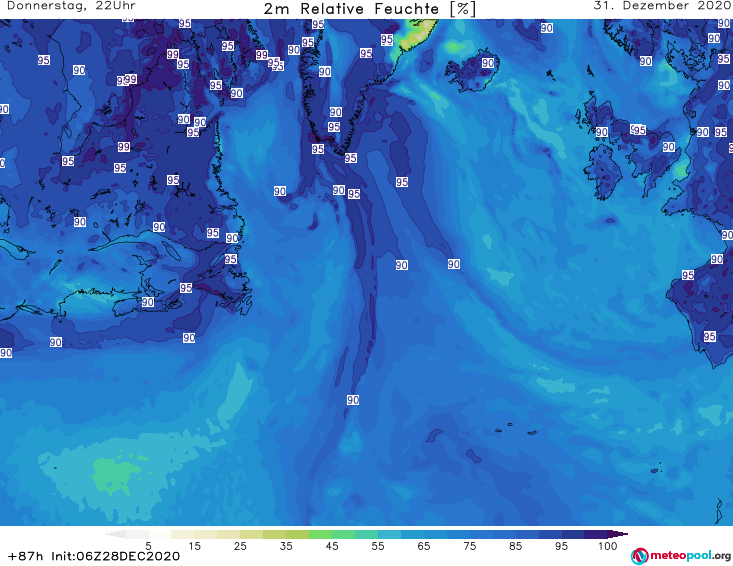This screenshot has width=733, height=566.
Task: Click the '15' tick on the color scale
Action: pos(194,546)
